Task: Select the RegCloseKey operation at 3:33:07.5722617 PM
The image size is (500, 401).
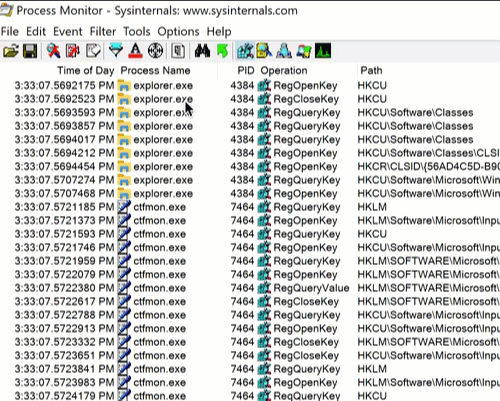Action: pos(306,302)
